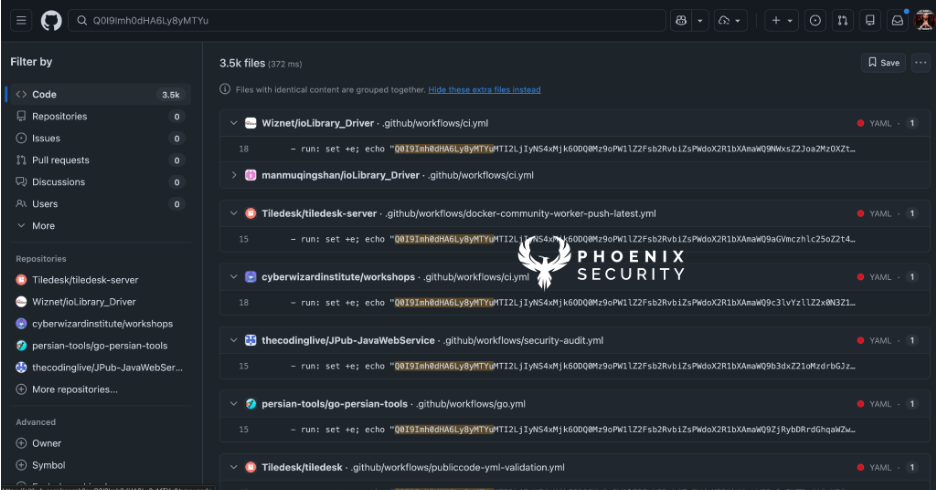Open the Create new plus menu
The height and width of the screenshot is (490, 936).
tap(781, 20)
